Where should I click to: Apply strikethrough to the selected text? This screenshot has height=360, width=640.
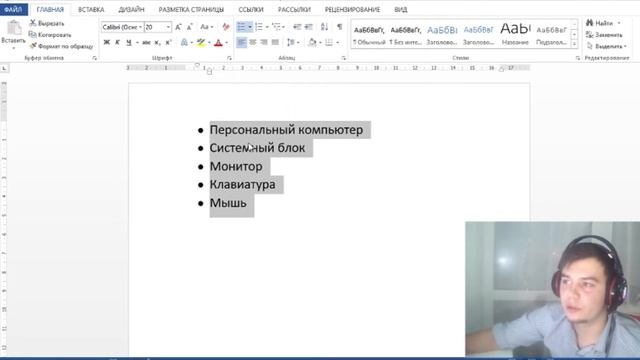coord(146,42)
